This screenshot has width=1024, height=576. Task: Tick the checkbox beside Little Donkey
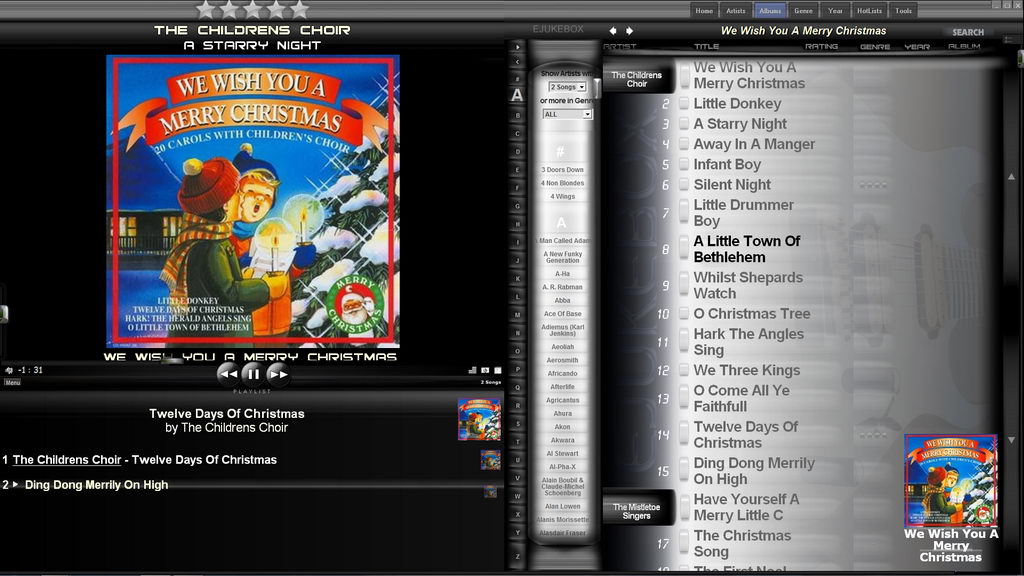click(x=684, y=103)
